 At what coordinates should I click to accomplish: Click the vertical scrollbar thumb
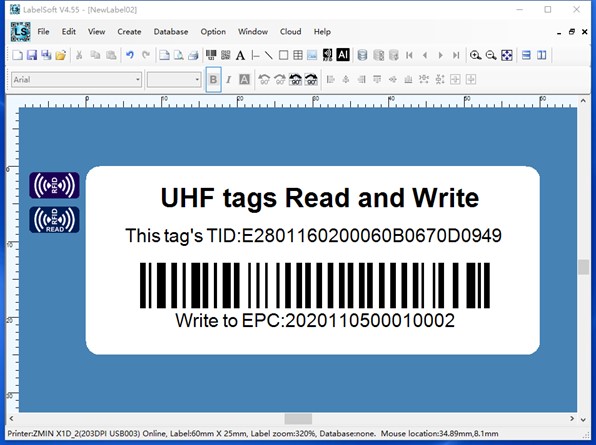[583, 267]
